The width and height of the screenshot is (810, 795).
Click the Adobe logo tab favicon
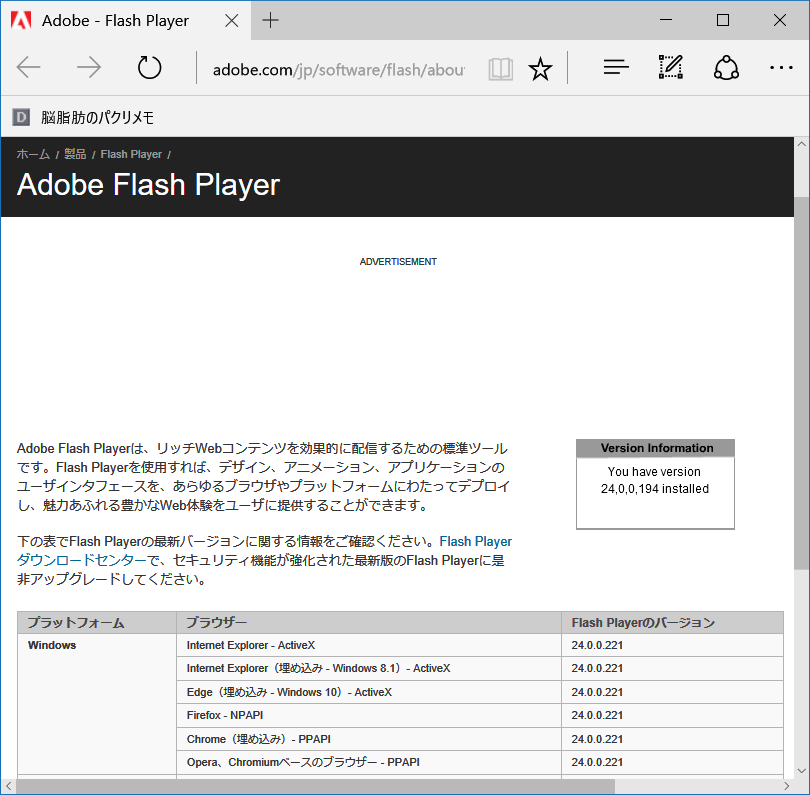click(x=21, y=20)
